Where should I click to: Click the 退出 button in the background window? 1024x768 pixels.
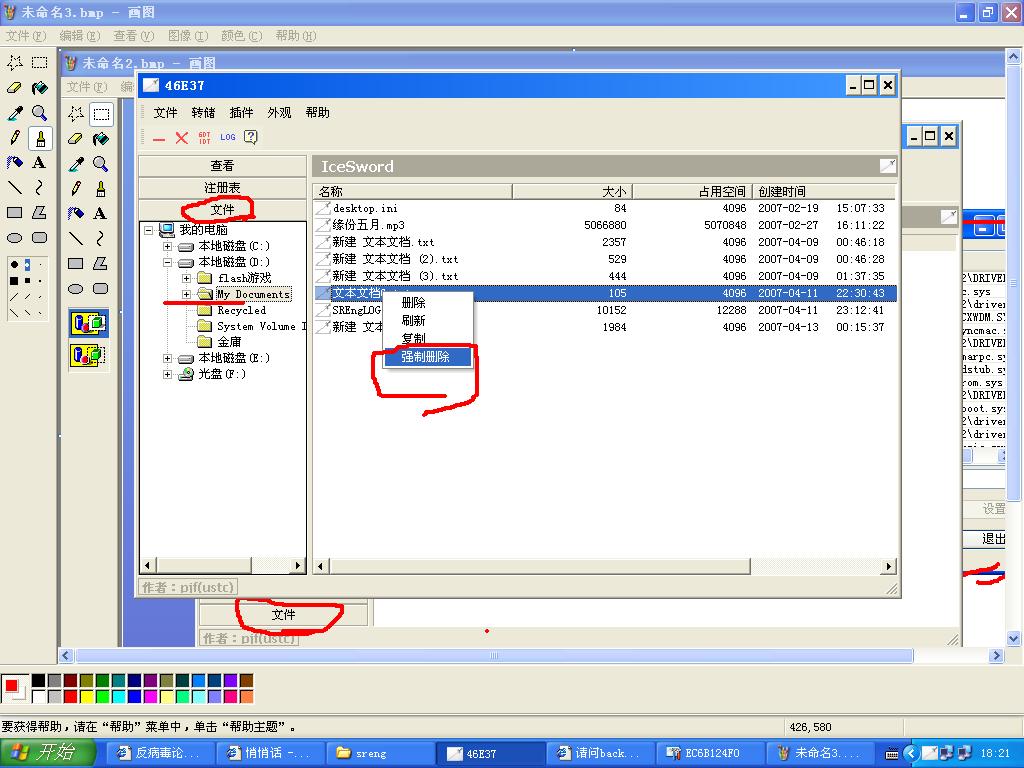(985, 539)
